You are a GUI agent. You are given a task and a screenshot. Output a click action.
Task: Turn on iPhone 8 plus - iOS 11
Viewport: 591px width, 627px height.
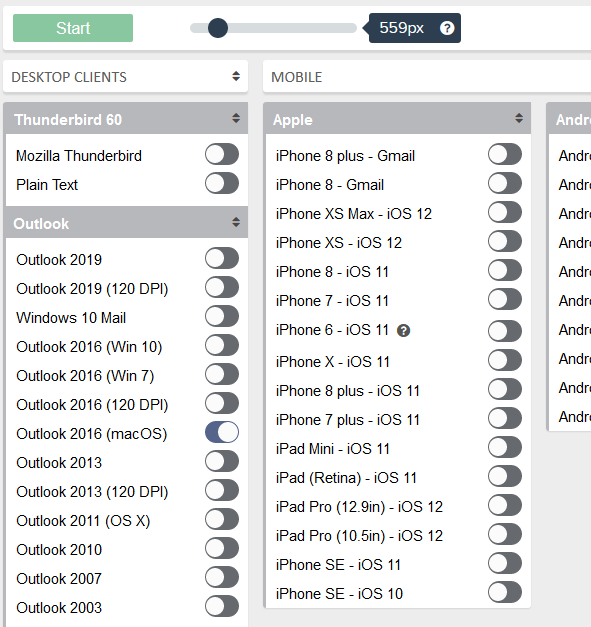click(505, 389)
